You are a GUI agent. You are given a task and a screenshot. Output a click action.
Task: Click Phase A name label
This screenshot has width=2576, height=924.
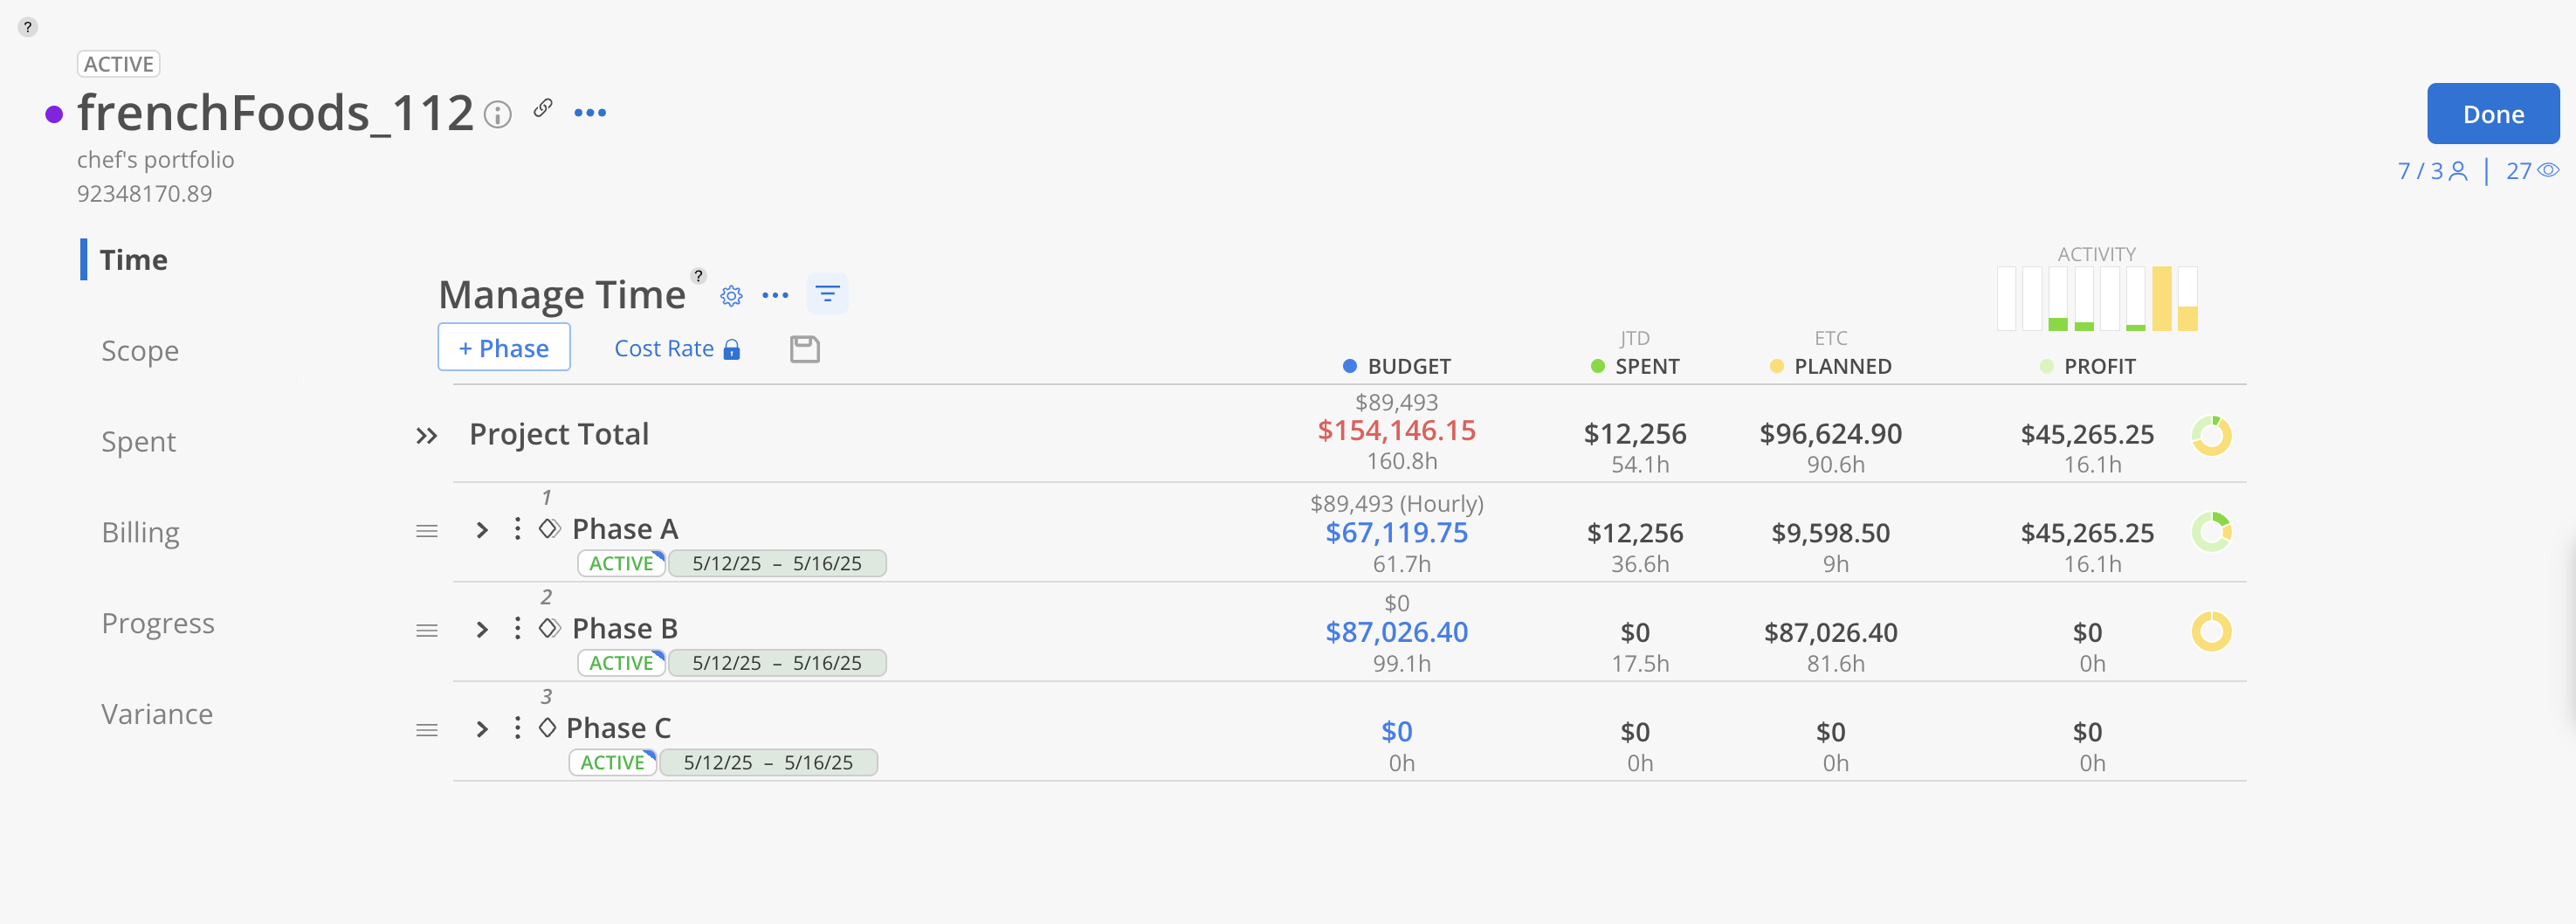[x=625, y=529]
